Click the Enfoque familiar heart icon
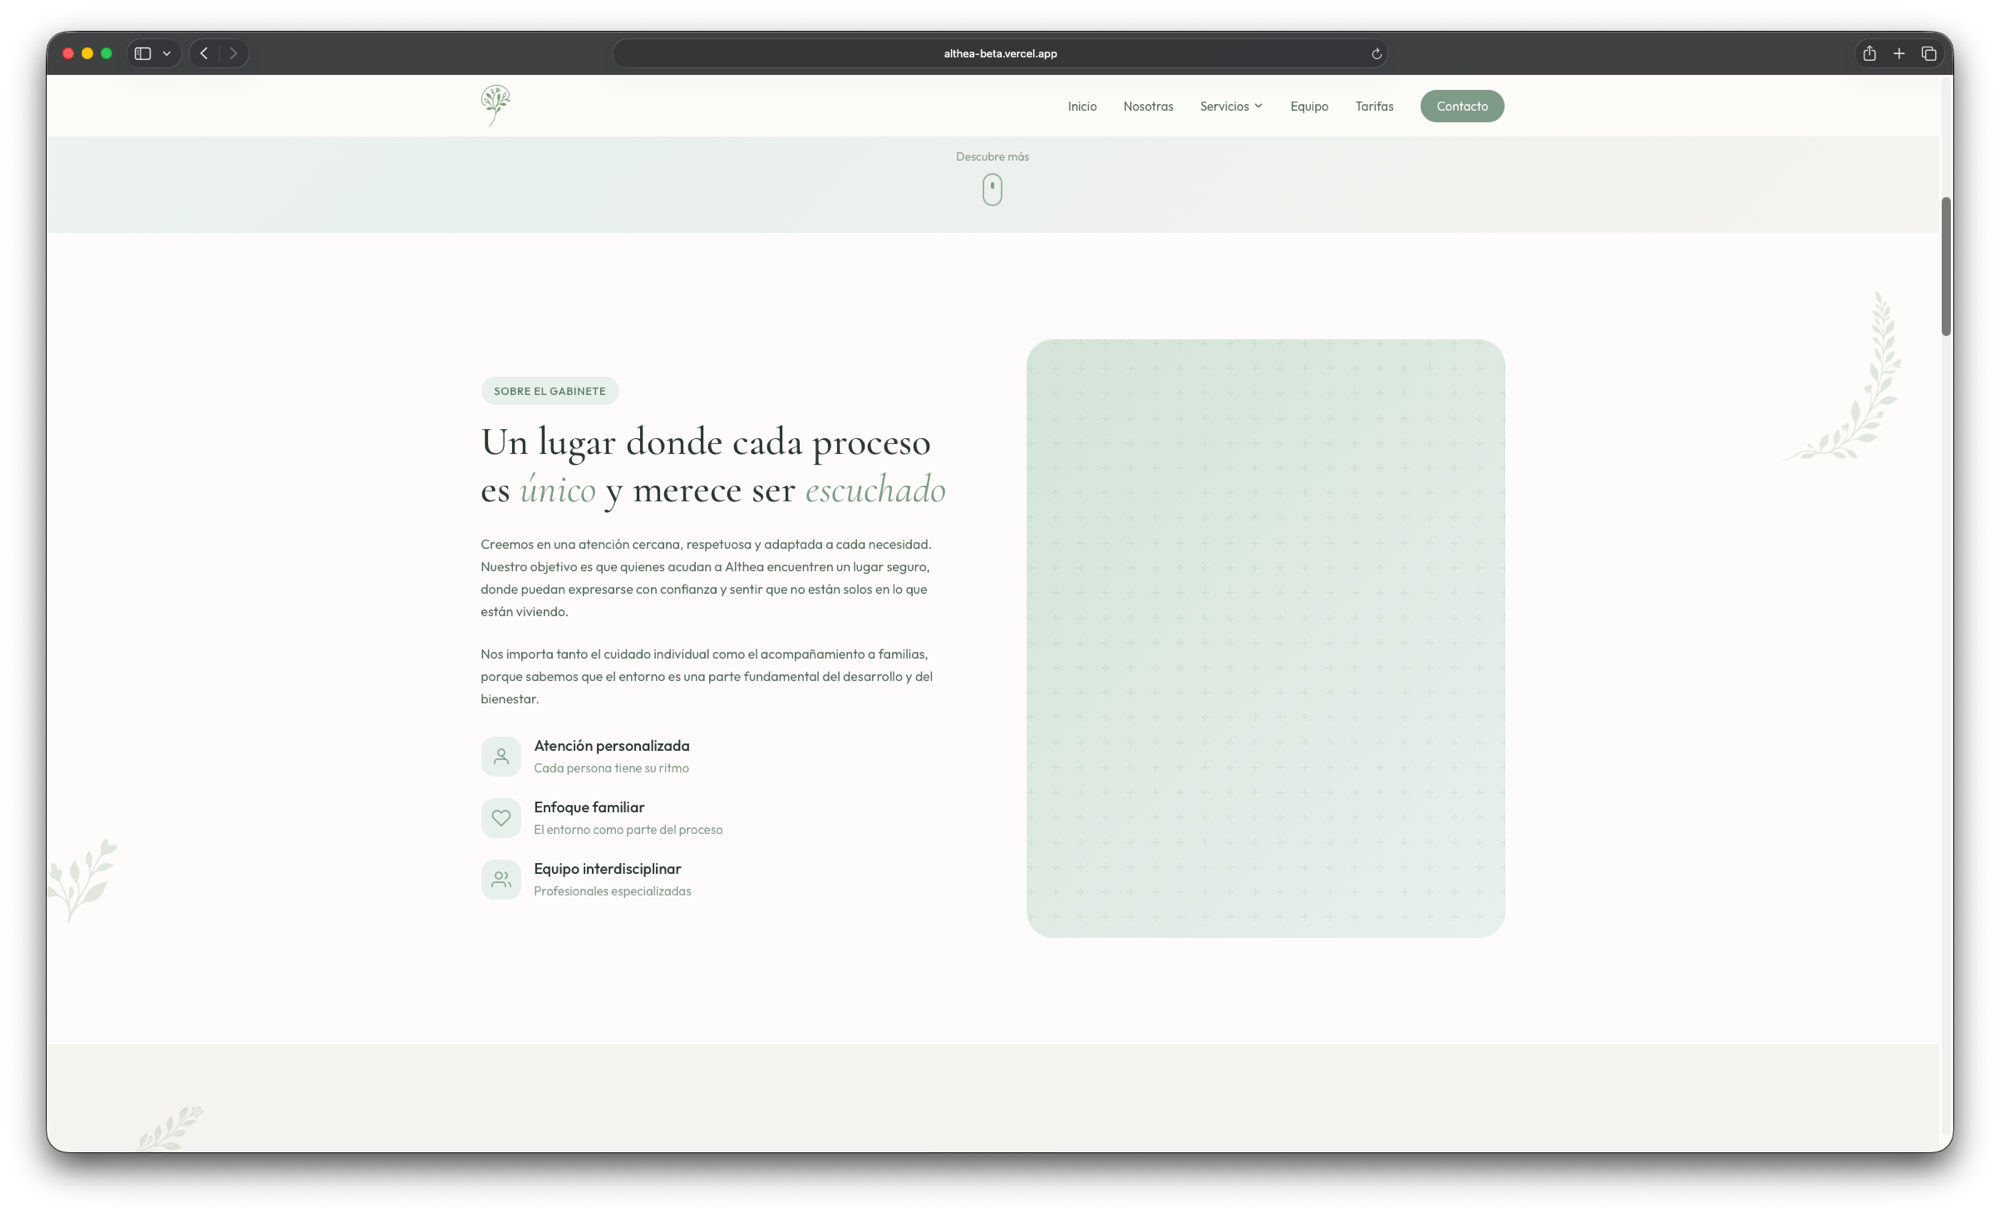 pyautogui.click(x=501, y=818)
